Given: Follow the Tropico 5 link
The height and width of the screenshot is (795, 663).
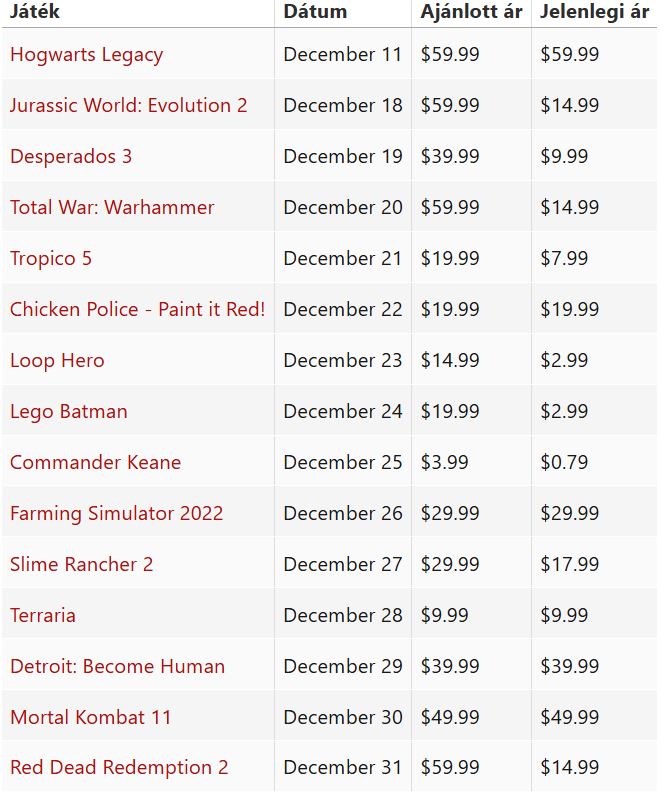Looking at the screenshot, I should (51, 259).
